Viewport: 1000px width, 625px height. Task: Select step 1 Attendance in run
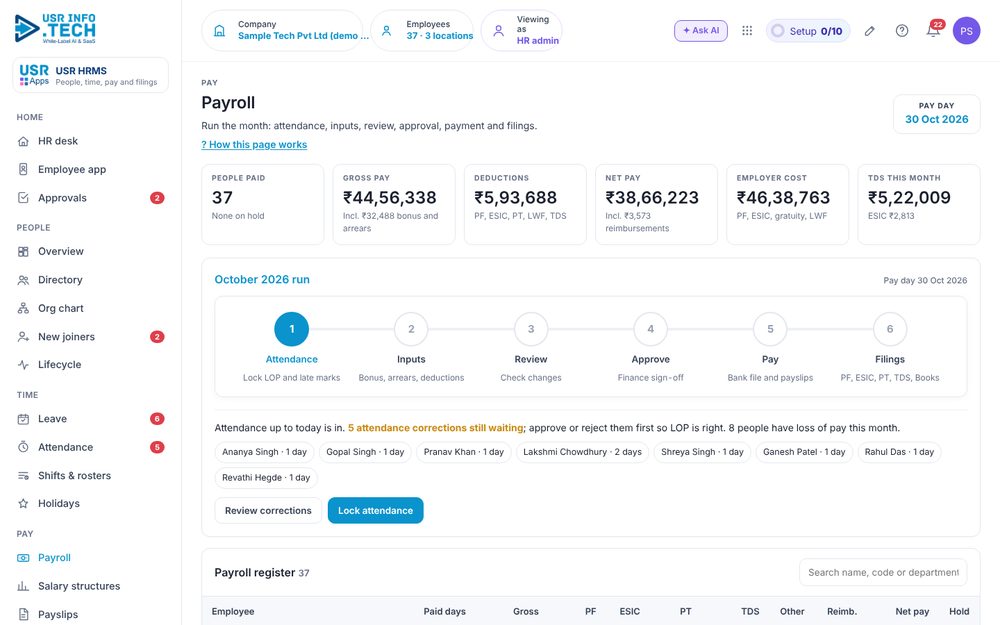(x=291, y=329)
